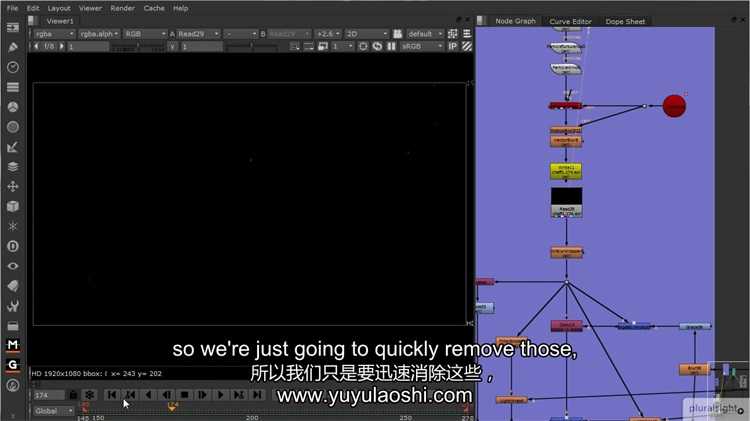Open the 2D view mode dropdown

[366, 34]
